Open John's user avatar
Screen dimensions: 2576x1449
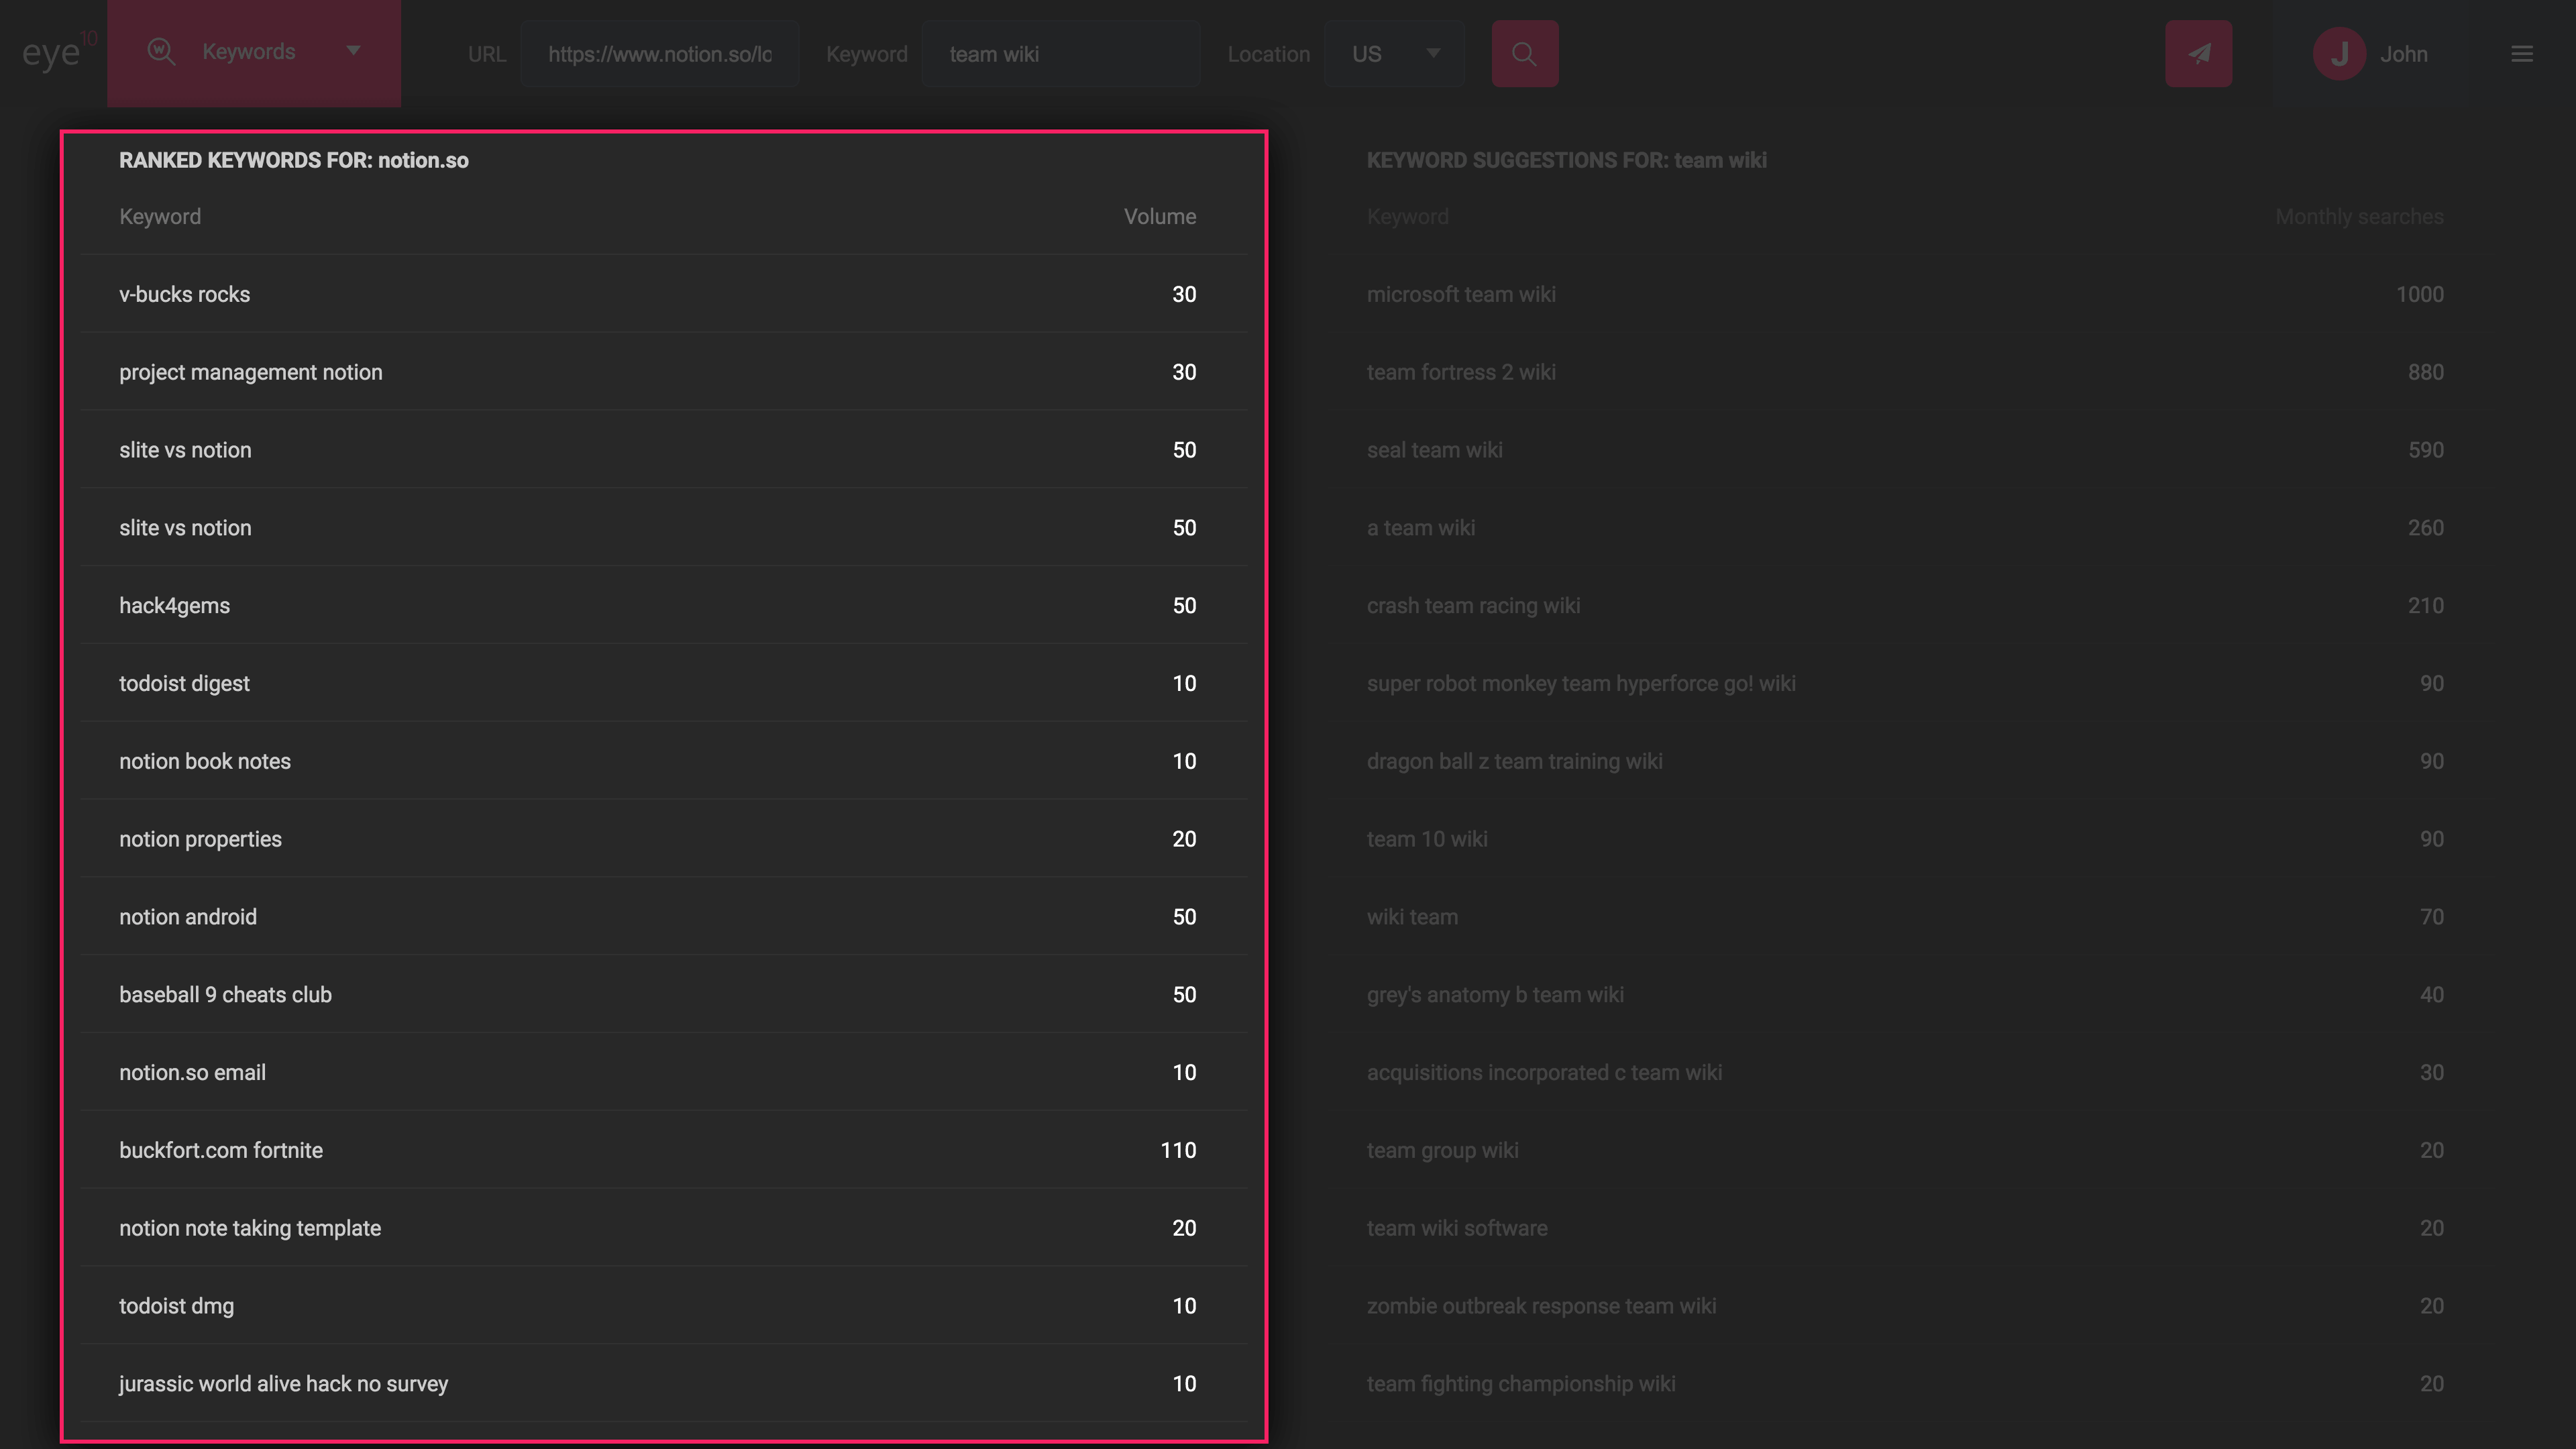(x=2339, y=54)
